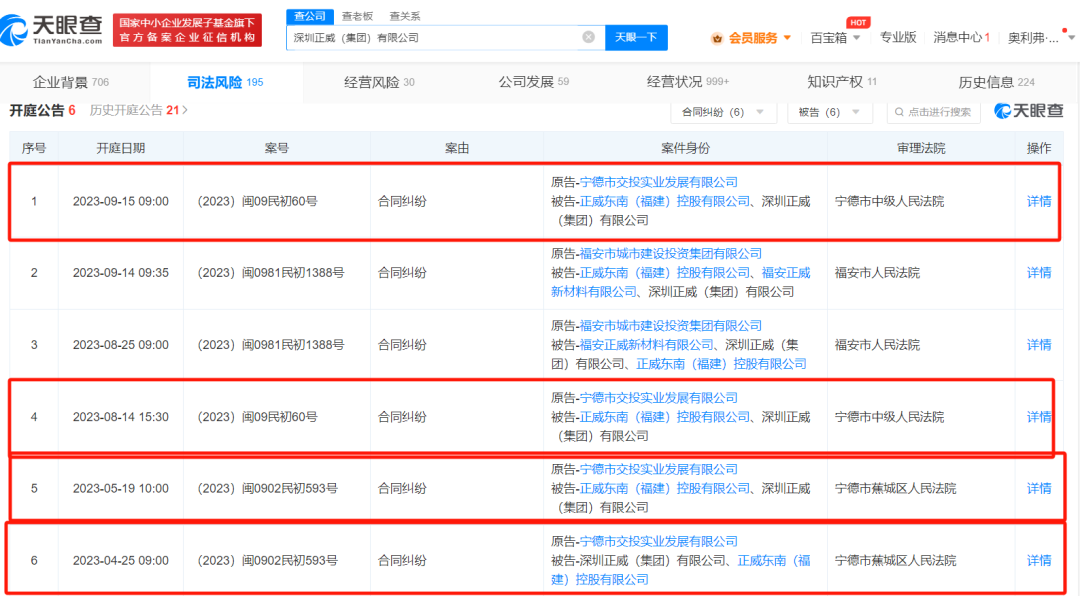Select the 查公司 search tab
The width and height of the screenshot is (1080, 596).
310,16
